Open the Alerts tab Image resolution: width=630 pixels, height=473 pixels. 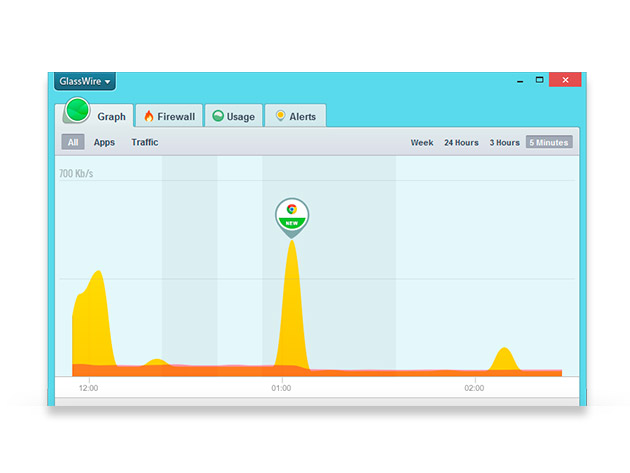coord(295,116)
